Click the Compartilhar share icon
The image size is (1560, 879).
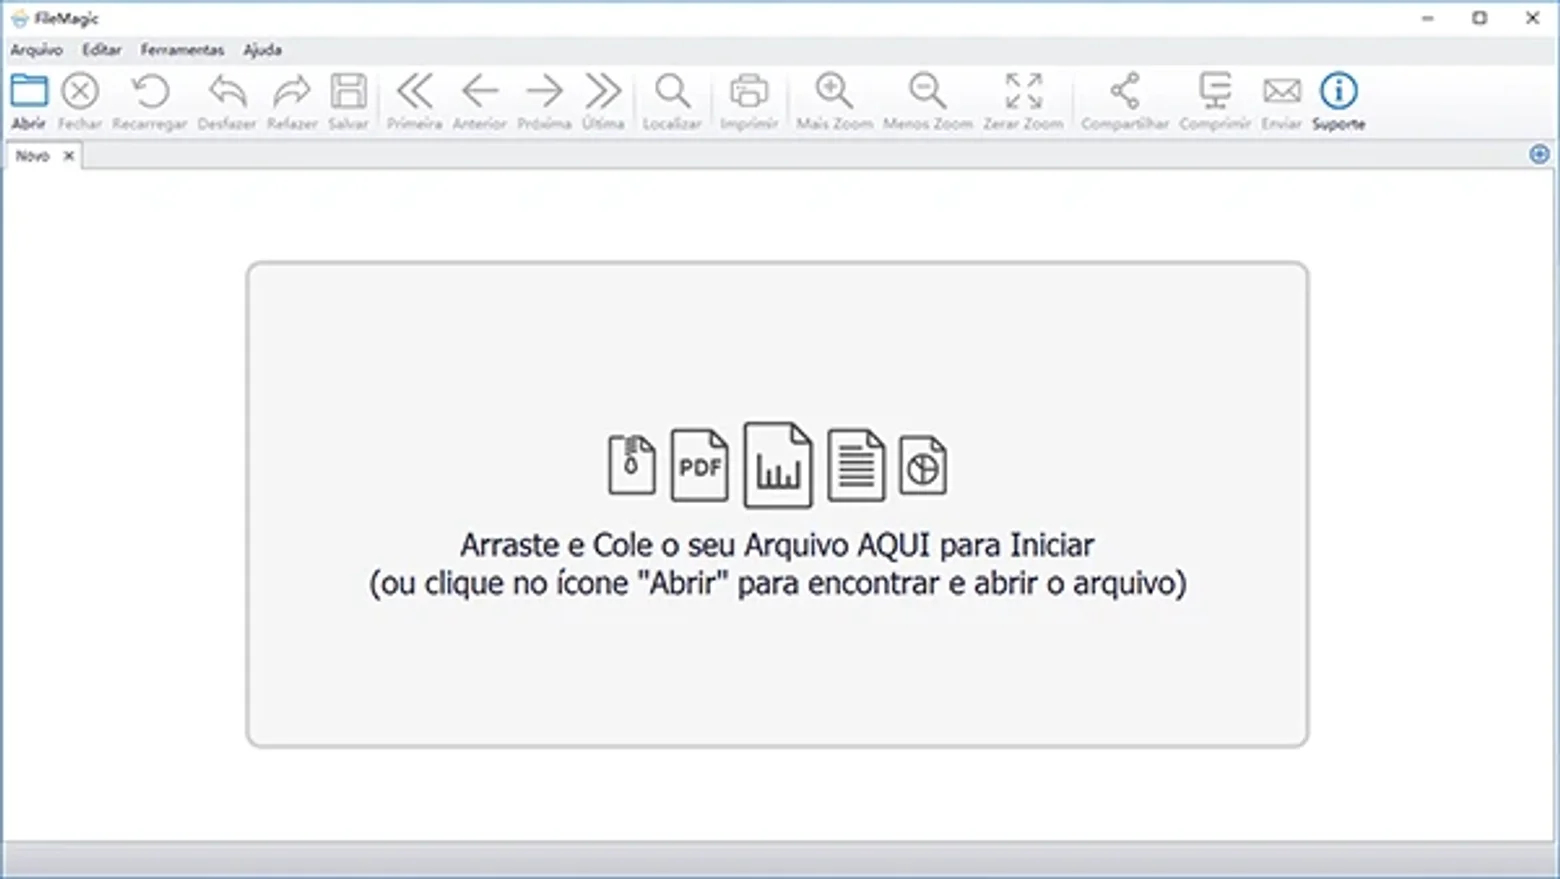(x=1125, y=91)
